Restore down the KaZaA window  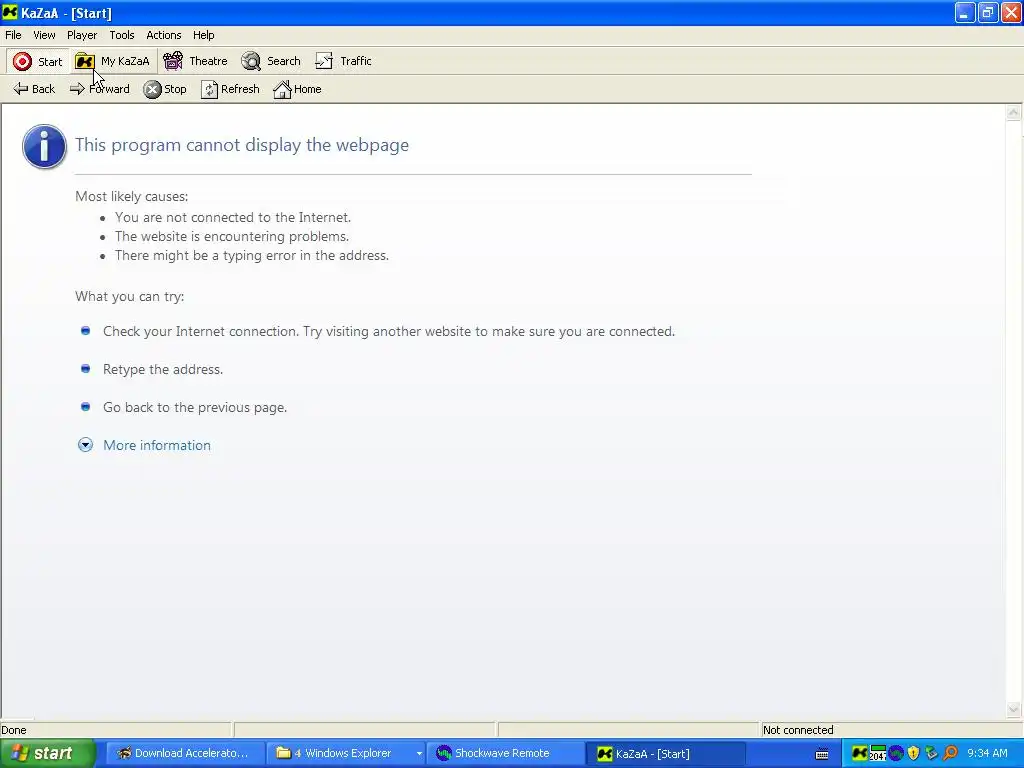click(987, 12)
